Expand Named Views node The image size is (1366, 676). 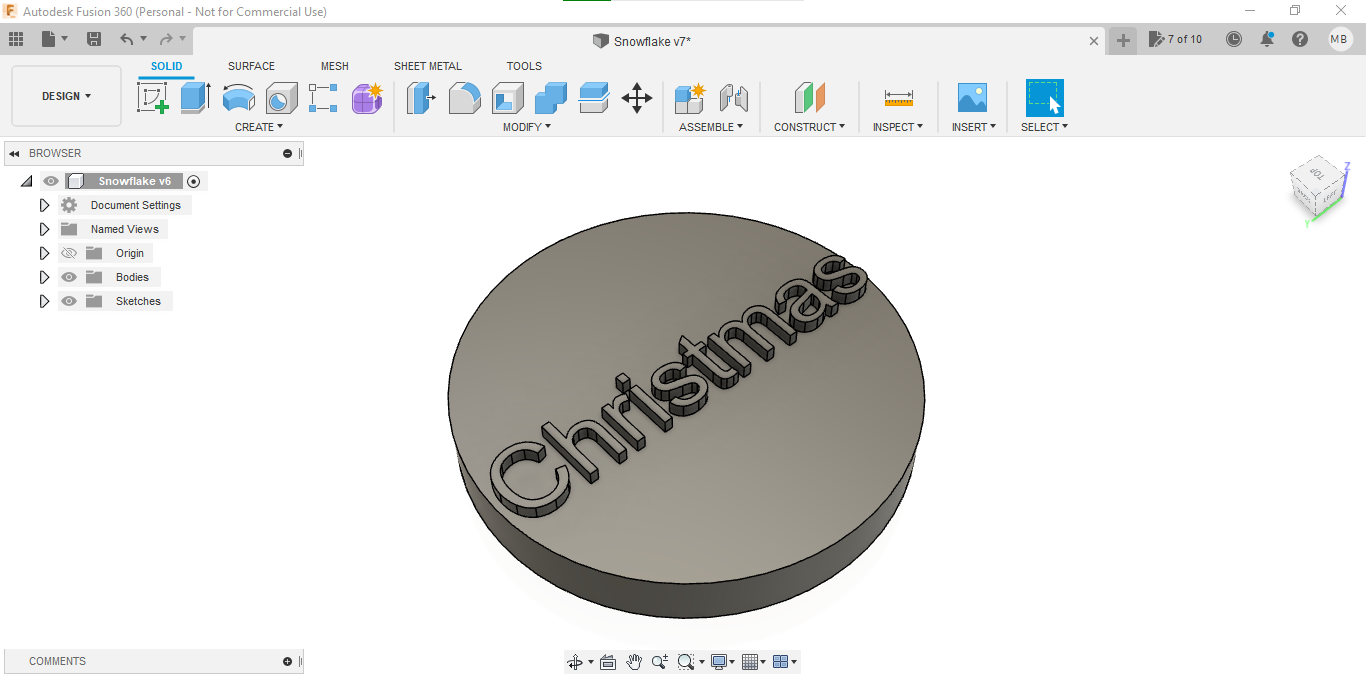[44, 229]
